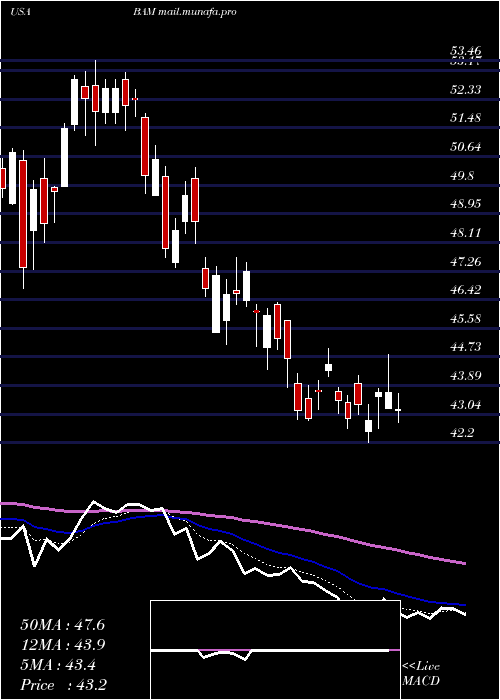Click the pink 50MA line end

click(x=465, y=563)
